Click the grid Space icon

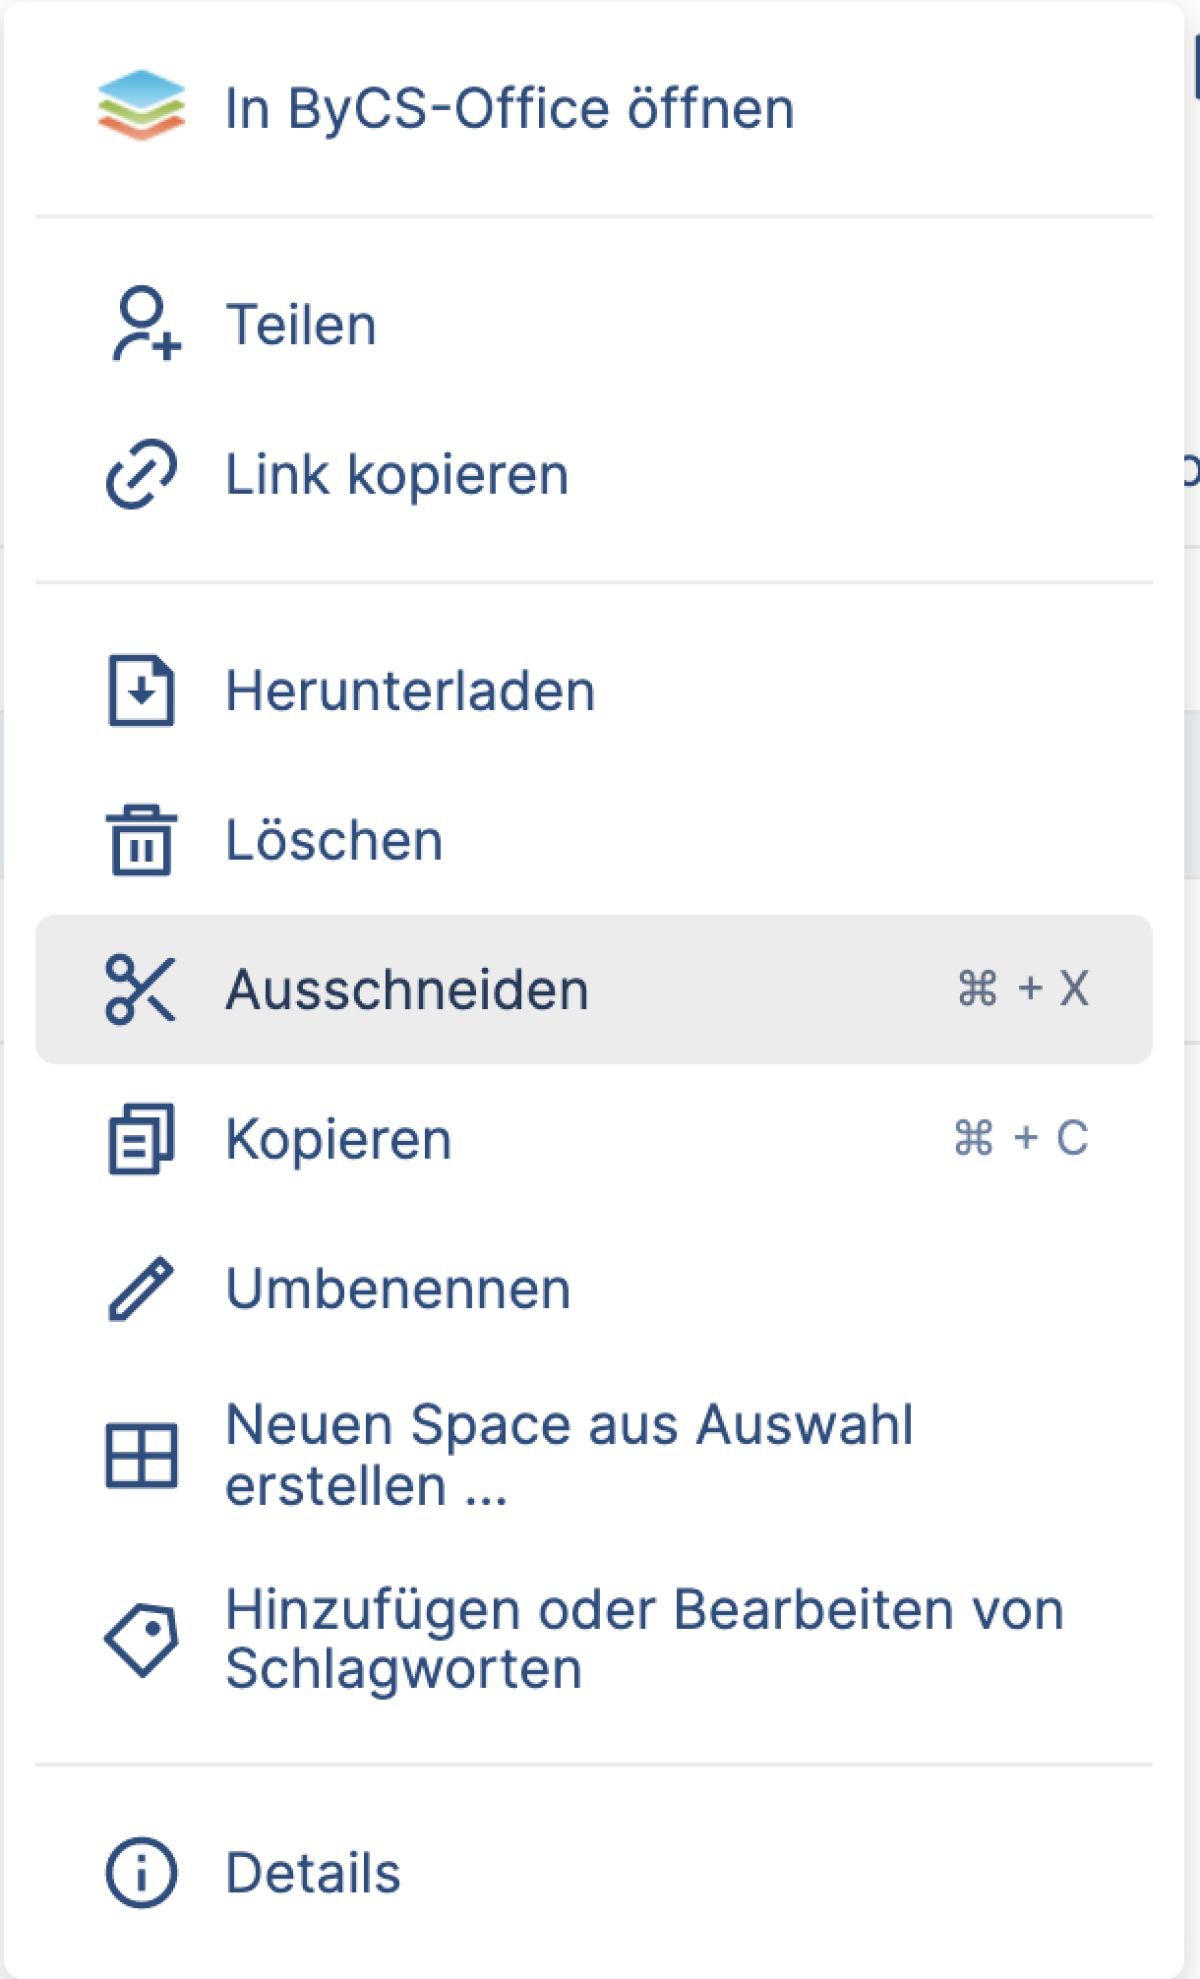pyautogui.click(x=141, y=1455)
